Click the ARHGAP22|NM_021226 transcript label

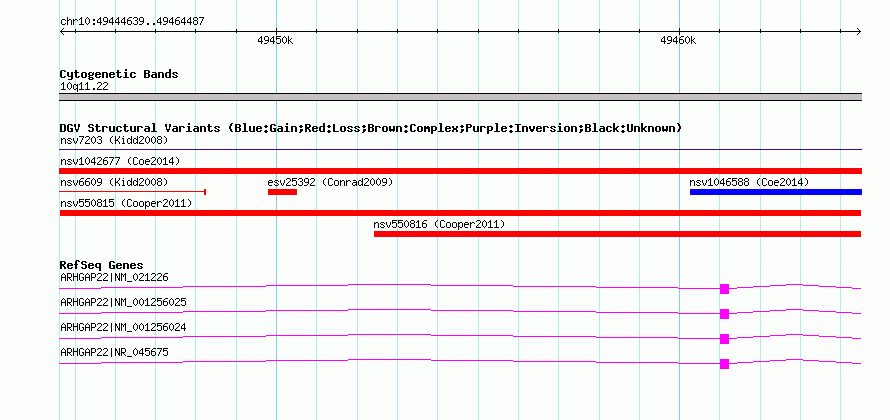tap(114, 278)
